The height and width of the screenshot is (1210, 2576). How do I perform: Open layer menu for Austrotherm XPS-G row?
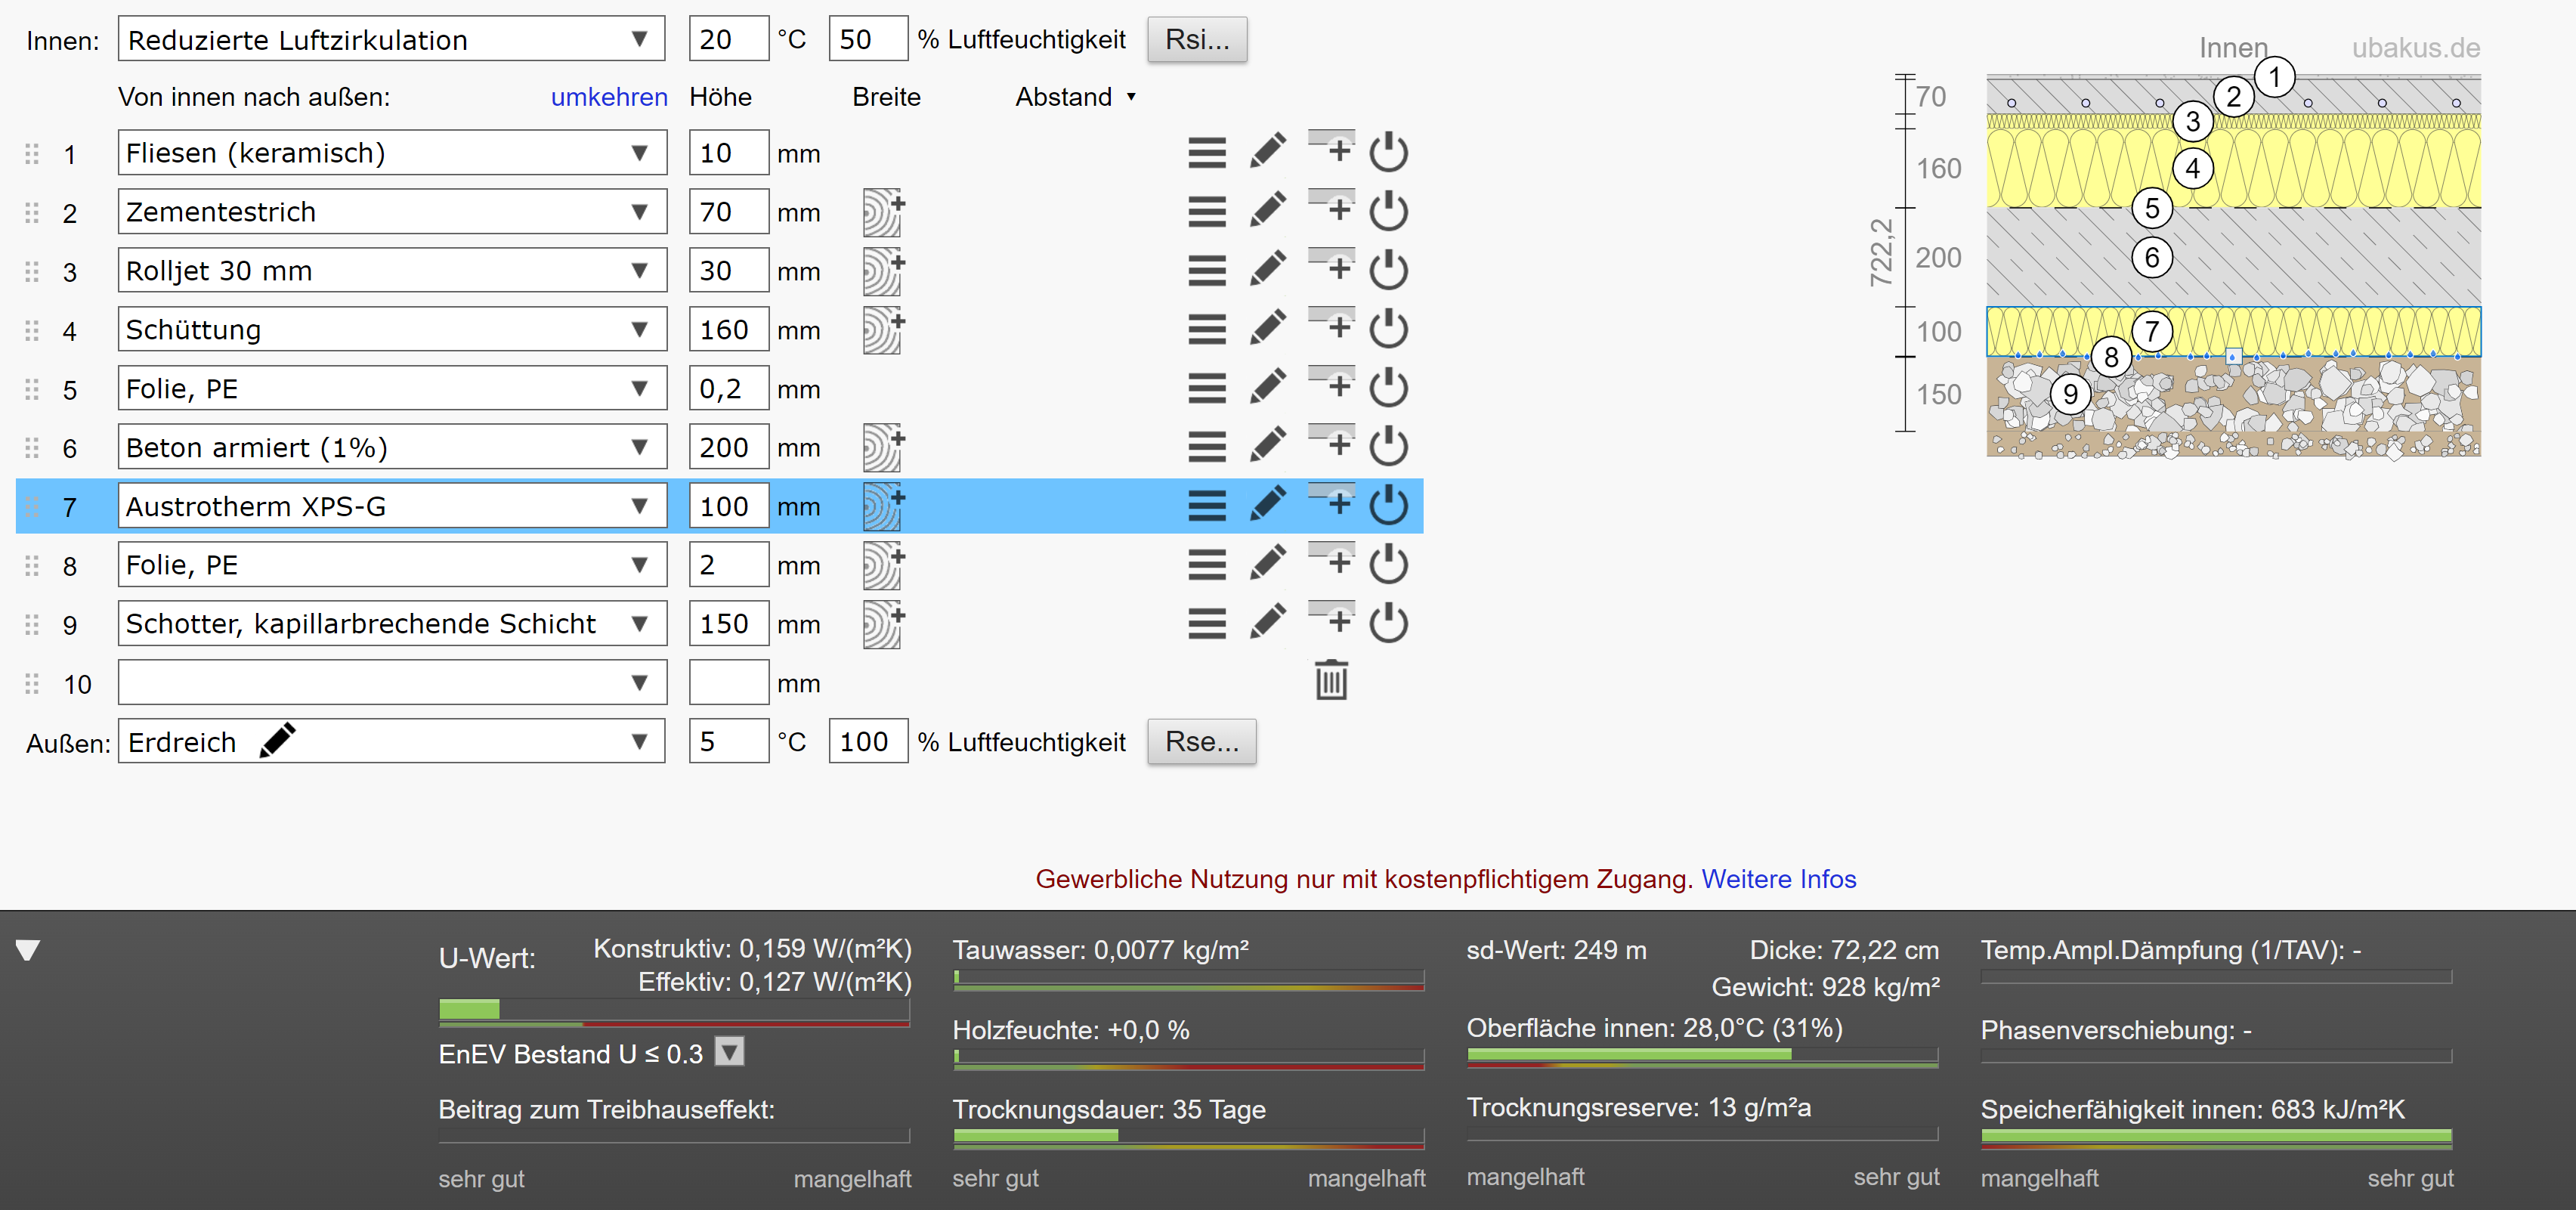click(x=1207, y=506)
